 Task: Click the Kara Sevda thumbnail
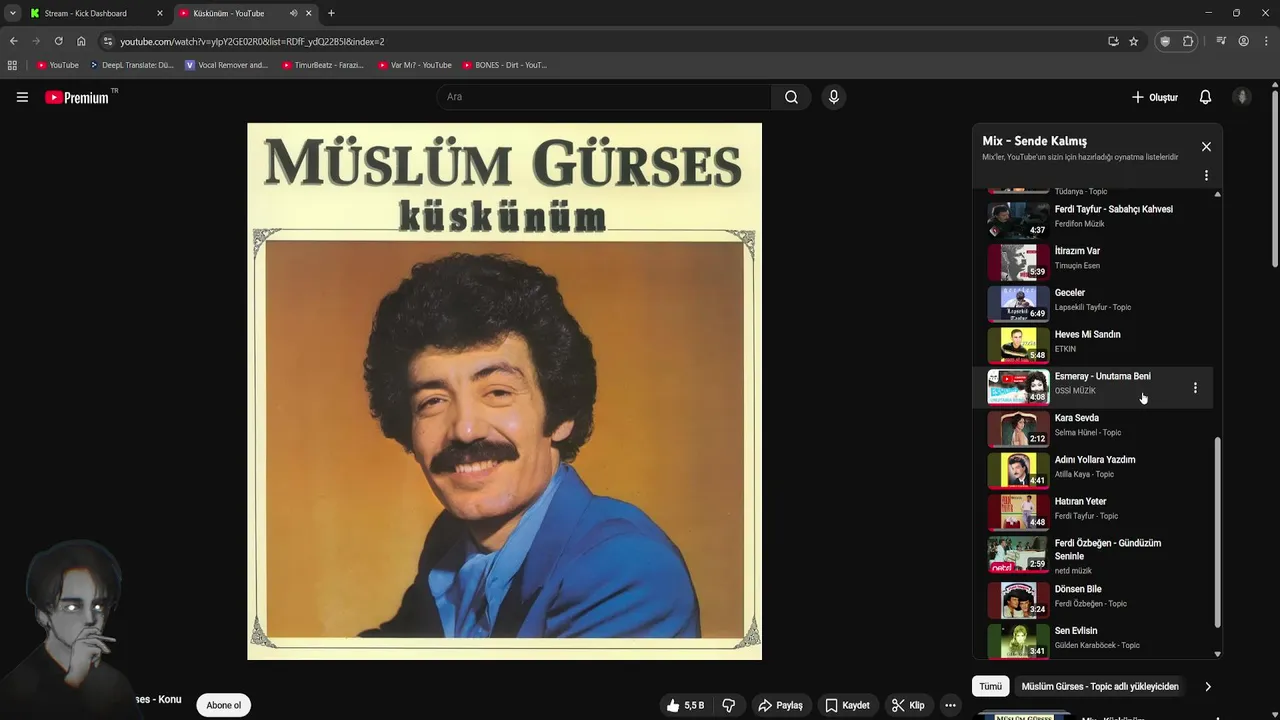pyautogui.click(x=1018, y=429)
